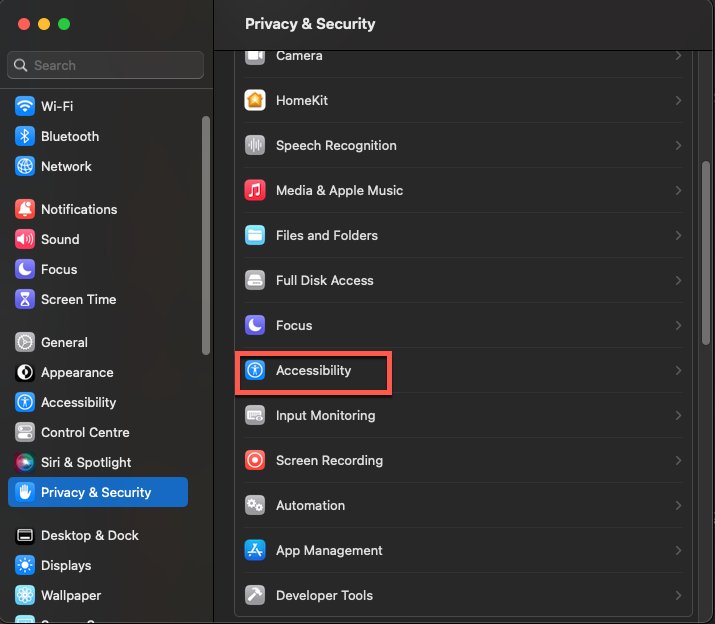Open the Full Disk Access label

click(325, 281)
